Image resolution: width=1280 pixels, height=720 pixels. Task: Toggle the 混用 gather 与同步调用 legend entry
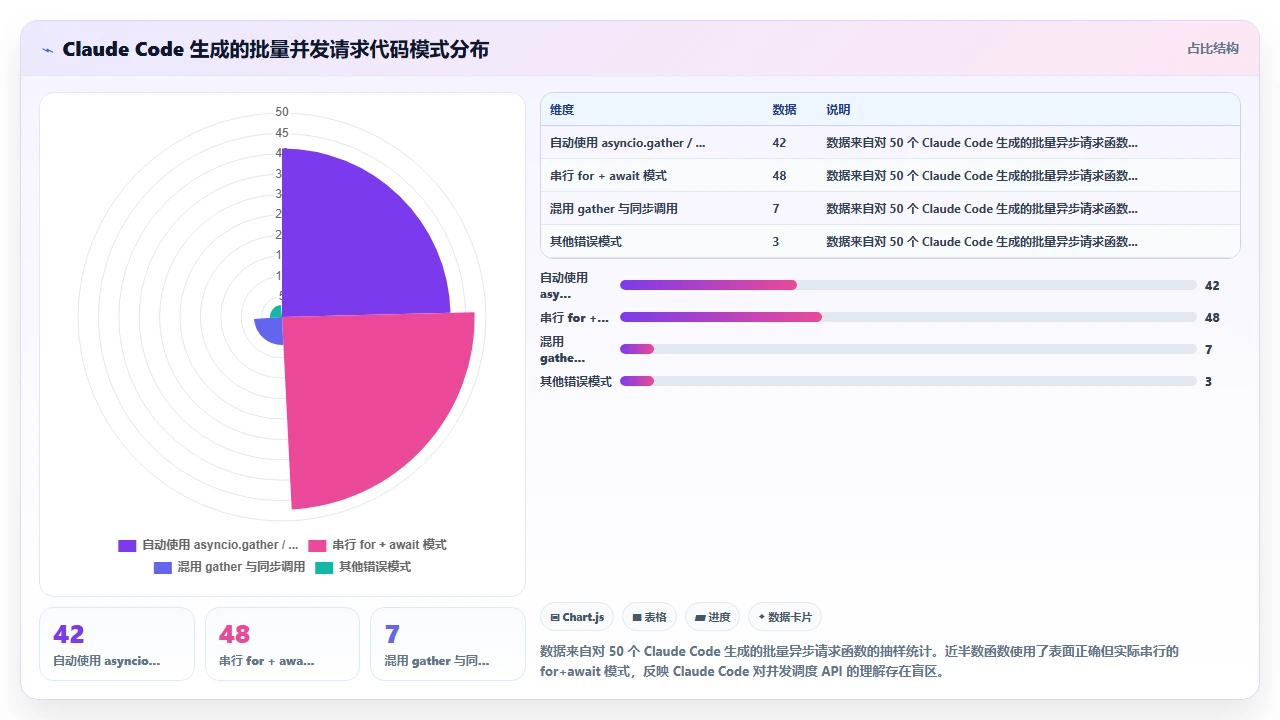(229, 567)
